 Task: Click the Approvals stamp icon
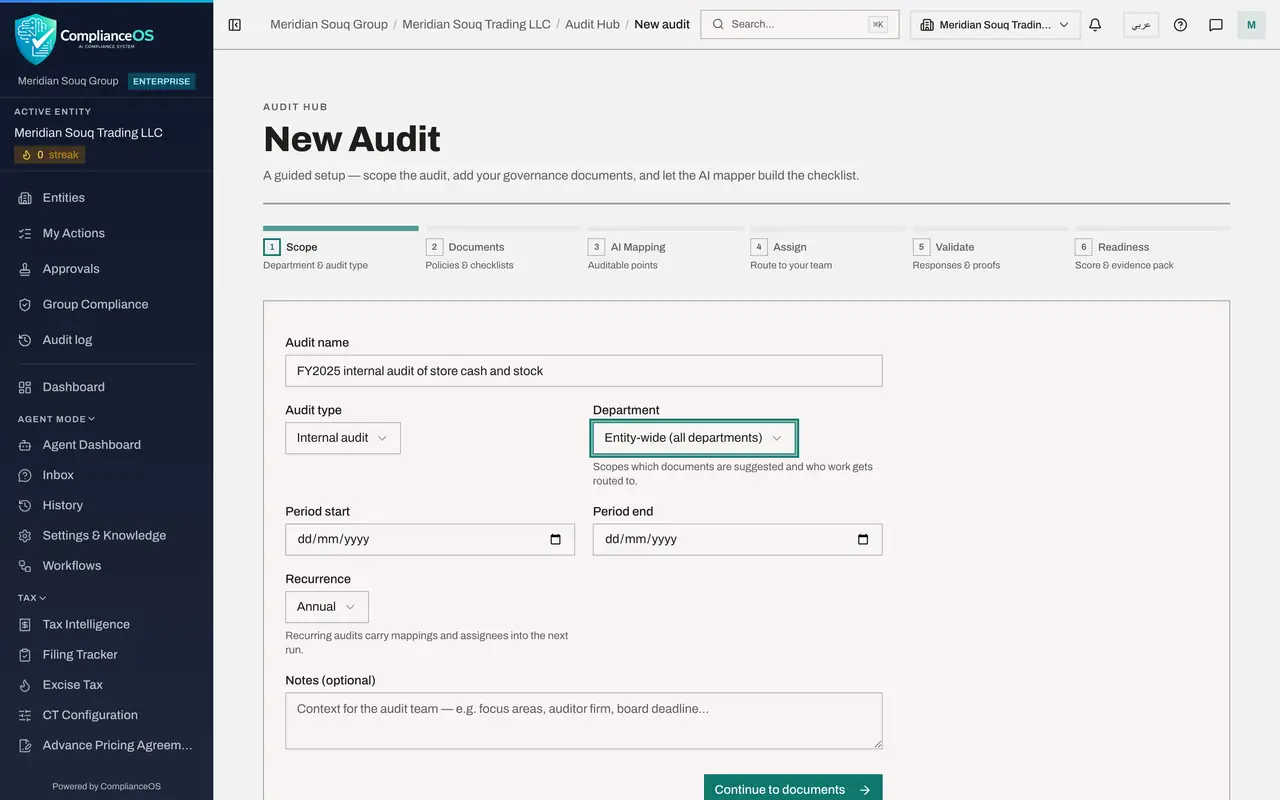[25, 269]
